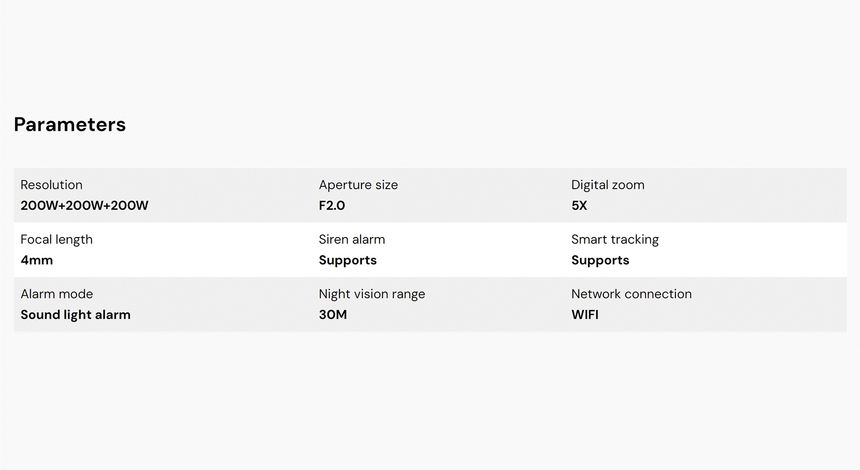The width and height of the screenshot is (860, 470).
Task: Select the Digital zoom label
Action: click(608, 185)
